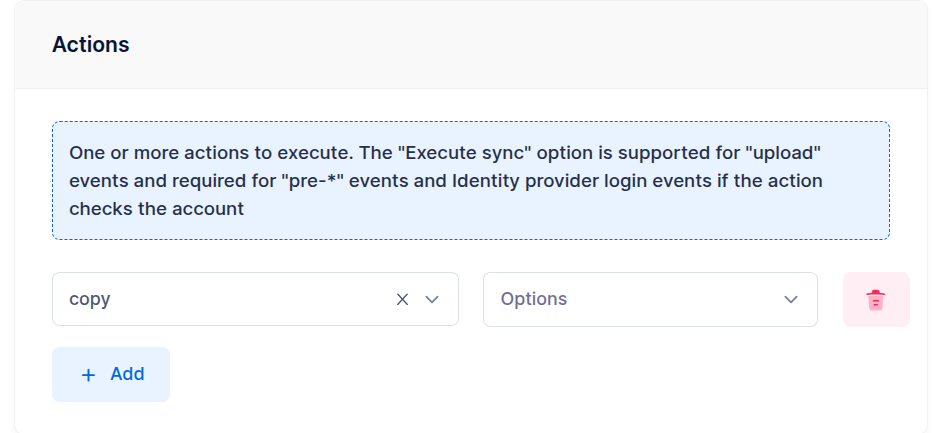Click the gray Actions card header bar
Screen dimensions: 943x433
coord(471,45)
